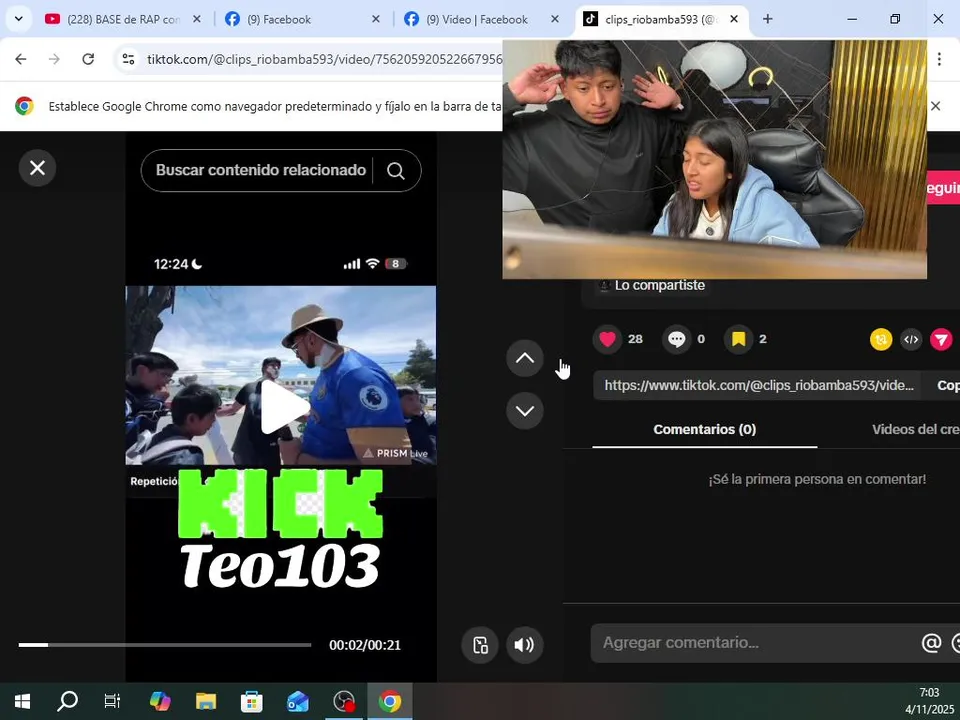Switch to Videos del creador tab

coord(916,429)
